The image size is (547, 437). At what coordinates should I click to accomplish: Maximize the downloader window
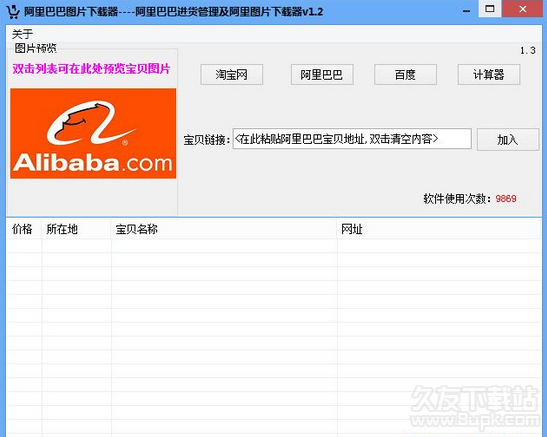[x=490, y=9]
